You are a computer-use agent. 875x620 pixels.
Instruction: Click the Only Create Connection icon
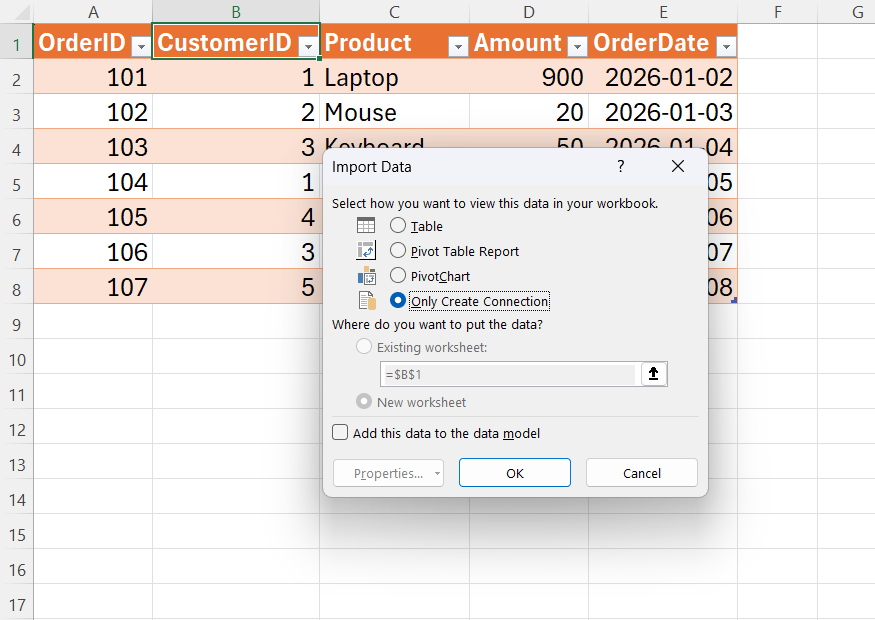tap(367, 301)
